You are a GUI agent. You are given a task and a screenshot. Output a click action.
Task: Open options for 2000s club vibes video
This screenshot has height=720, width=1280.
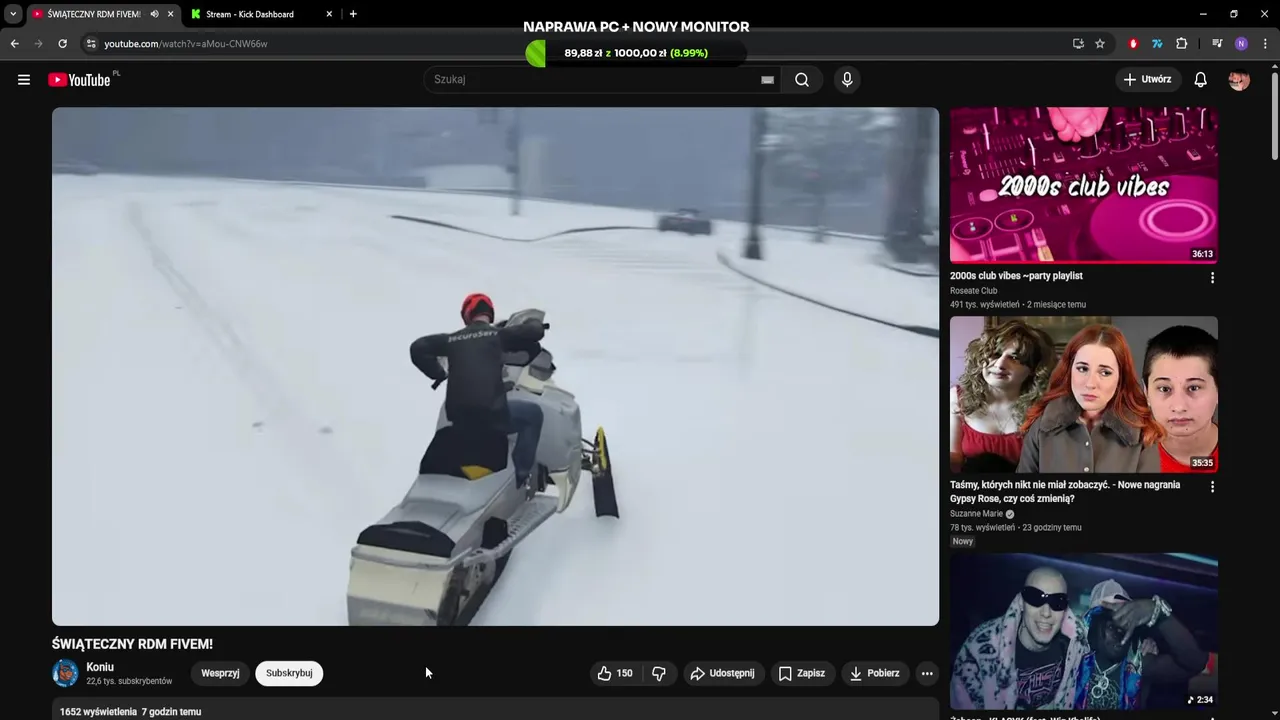click(x=1212, y=278)
